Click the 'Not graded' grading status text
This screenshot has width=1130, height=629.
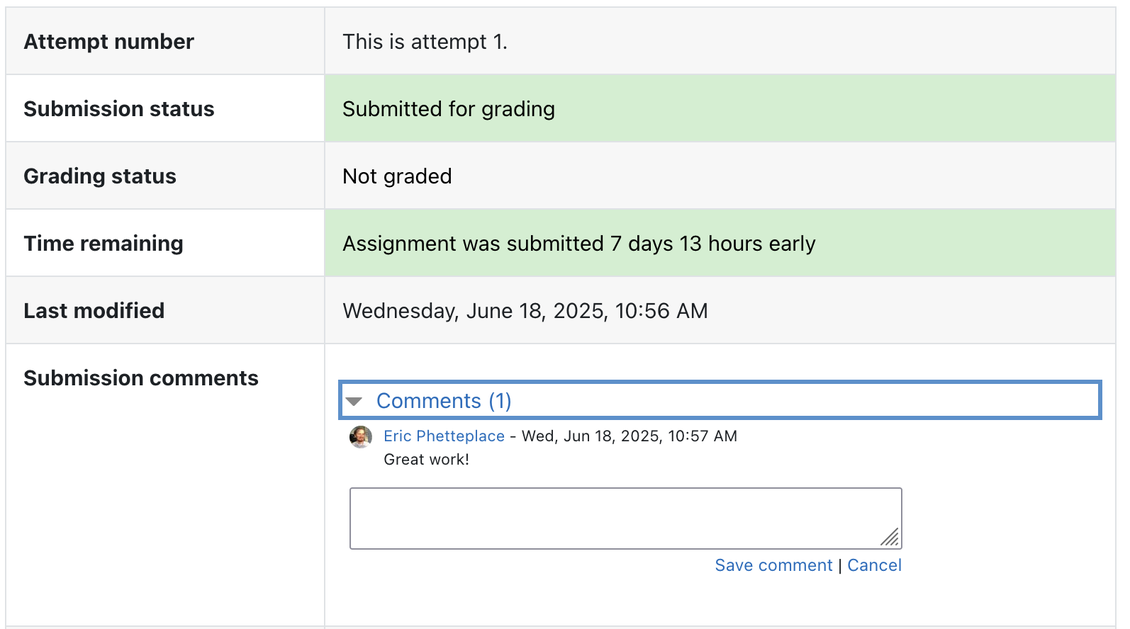[394, 175]
